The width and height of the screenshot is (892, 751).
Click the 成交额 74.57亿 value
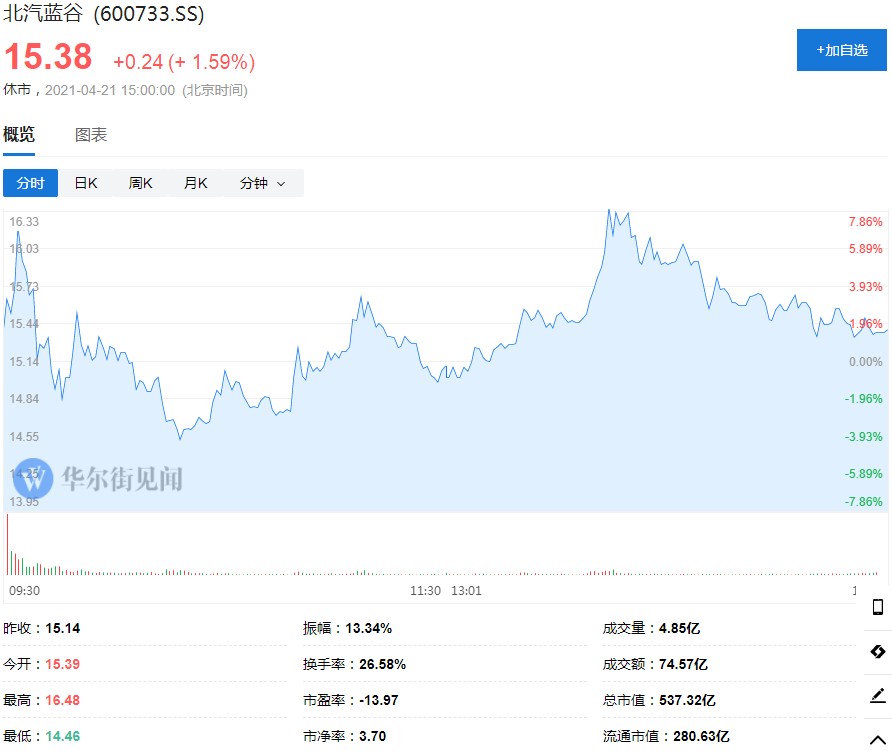click(x=683, y=664)
